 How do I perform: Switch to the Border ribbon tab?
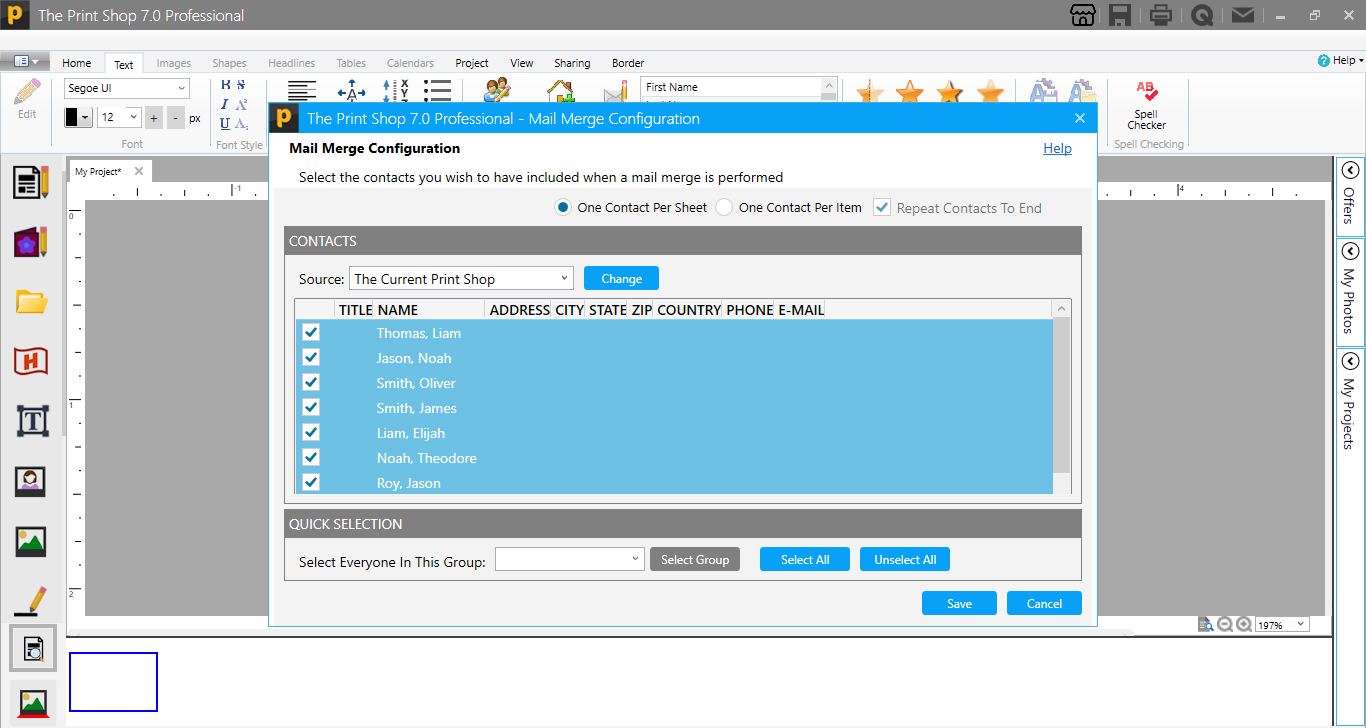coord(628,63)
